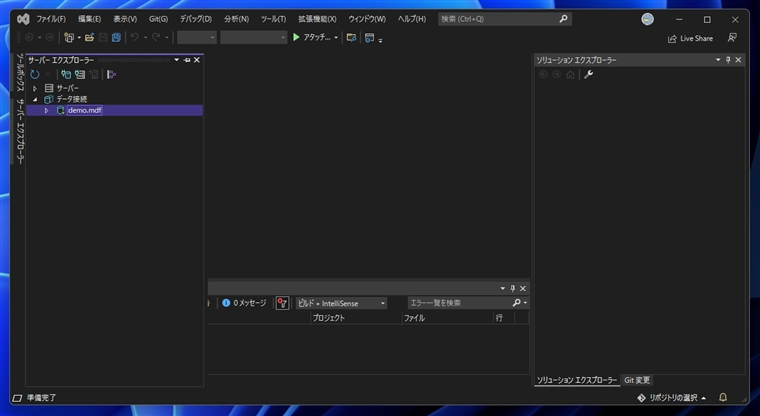Screen dimensions: 760x416
Task: Sort by the Line column header
Action: pyautogui.click(x=504, y=318)
